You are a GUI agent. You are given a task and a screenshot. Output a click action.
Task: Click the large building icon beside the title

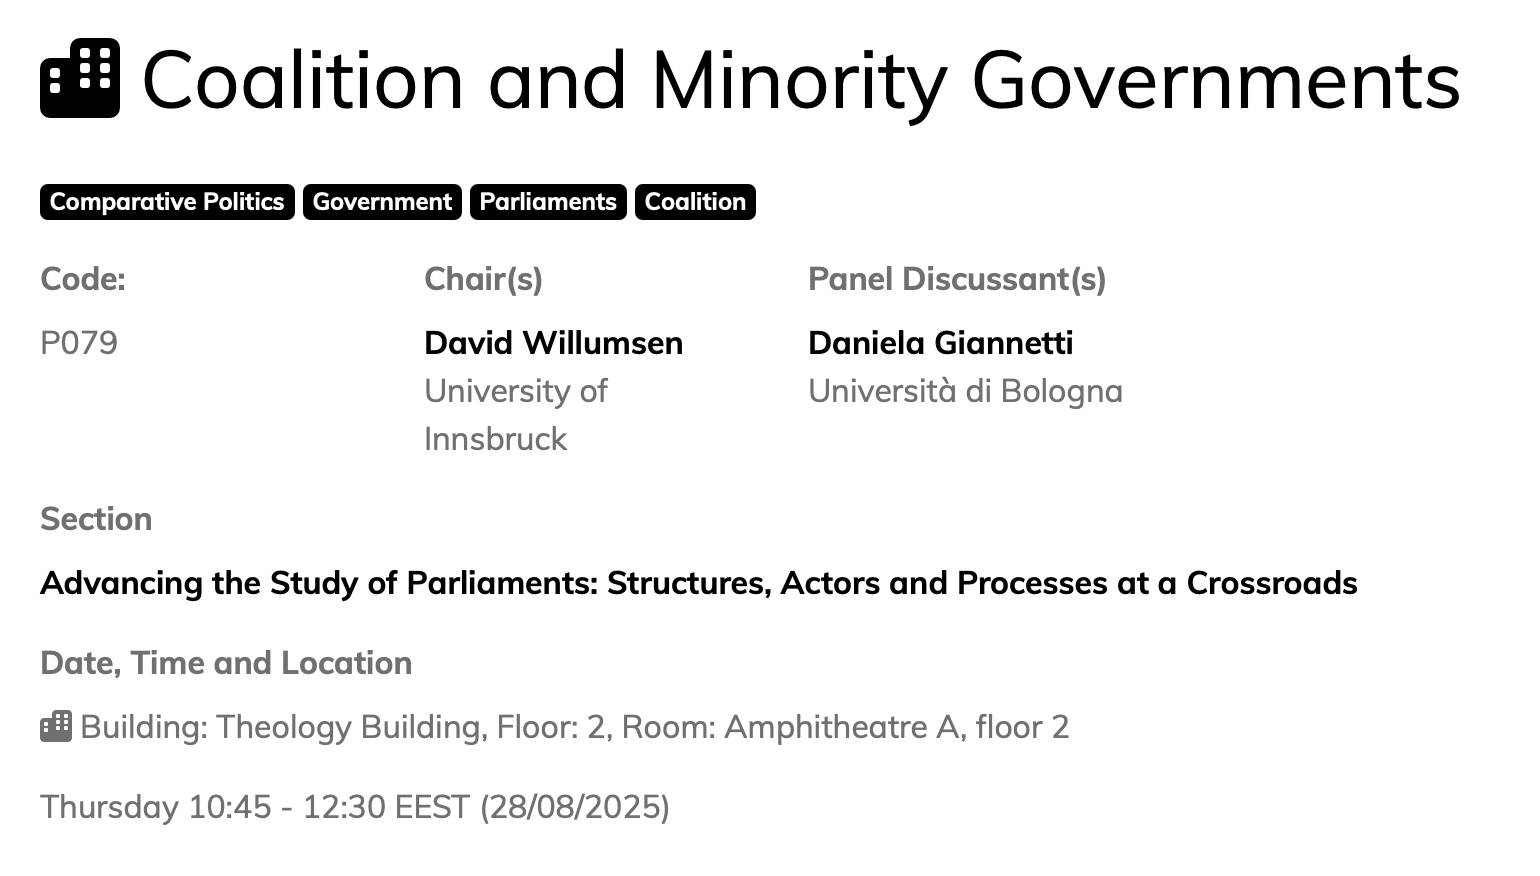pos(80,78)
